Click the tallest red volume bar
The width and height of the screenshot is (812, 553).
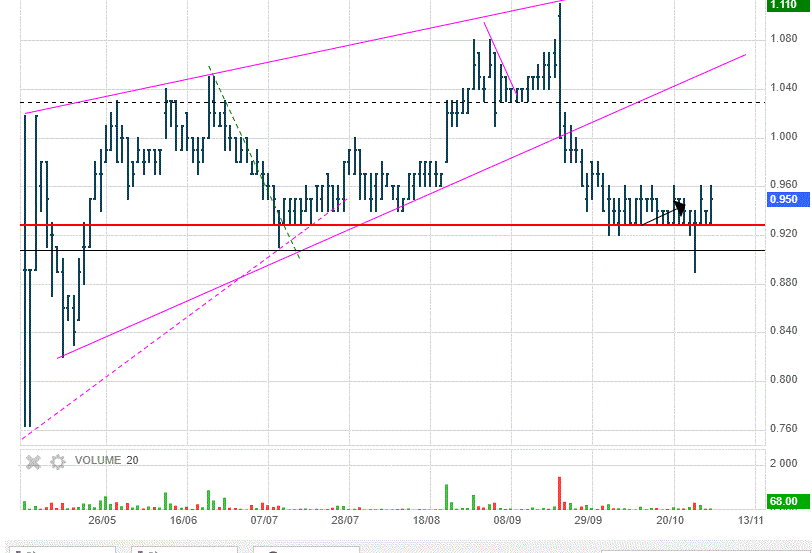point(559,493)
